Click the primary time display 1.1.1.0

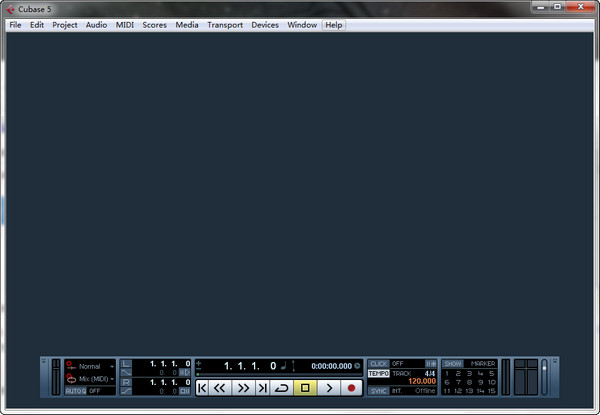click(249, 366)
